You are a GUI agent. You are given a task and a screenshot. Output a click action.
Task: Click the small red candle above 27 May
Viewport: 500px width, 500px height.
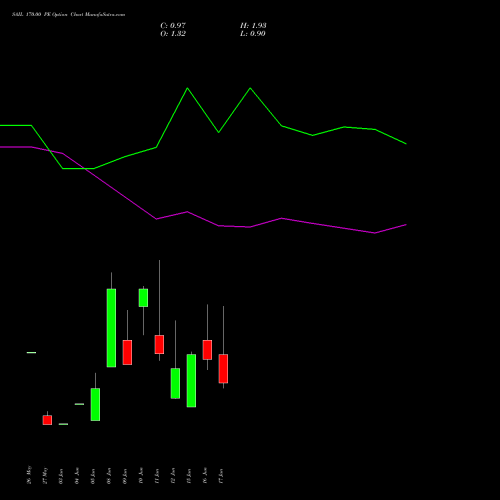[x=47, y=420]
